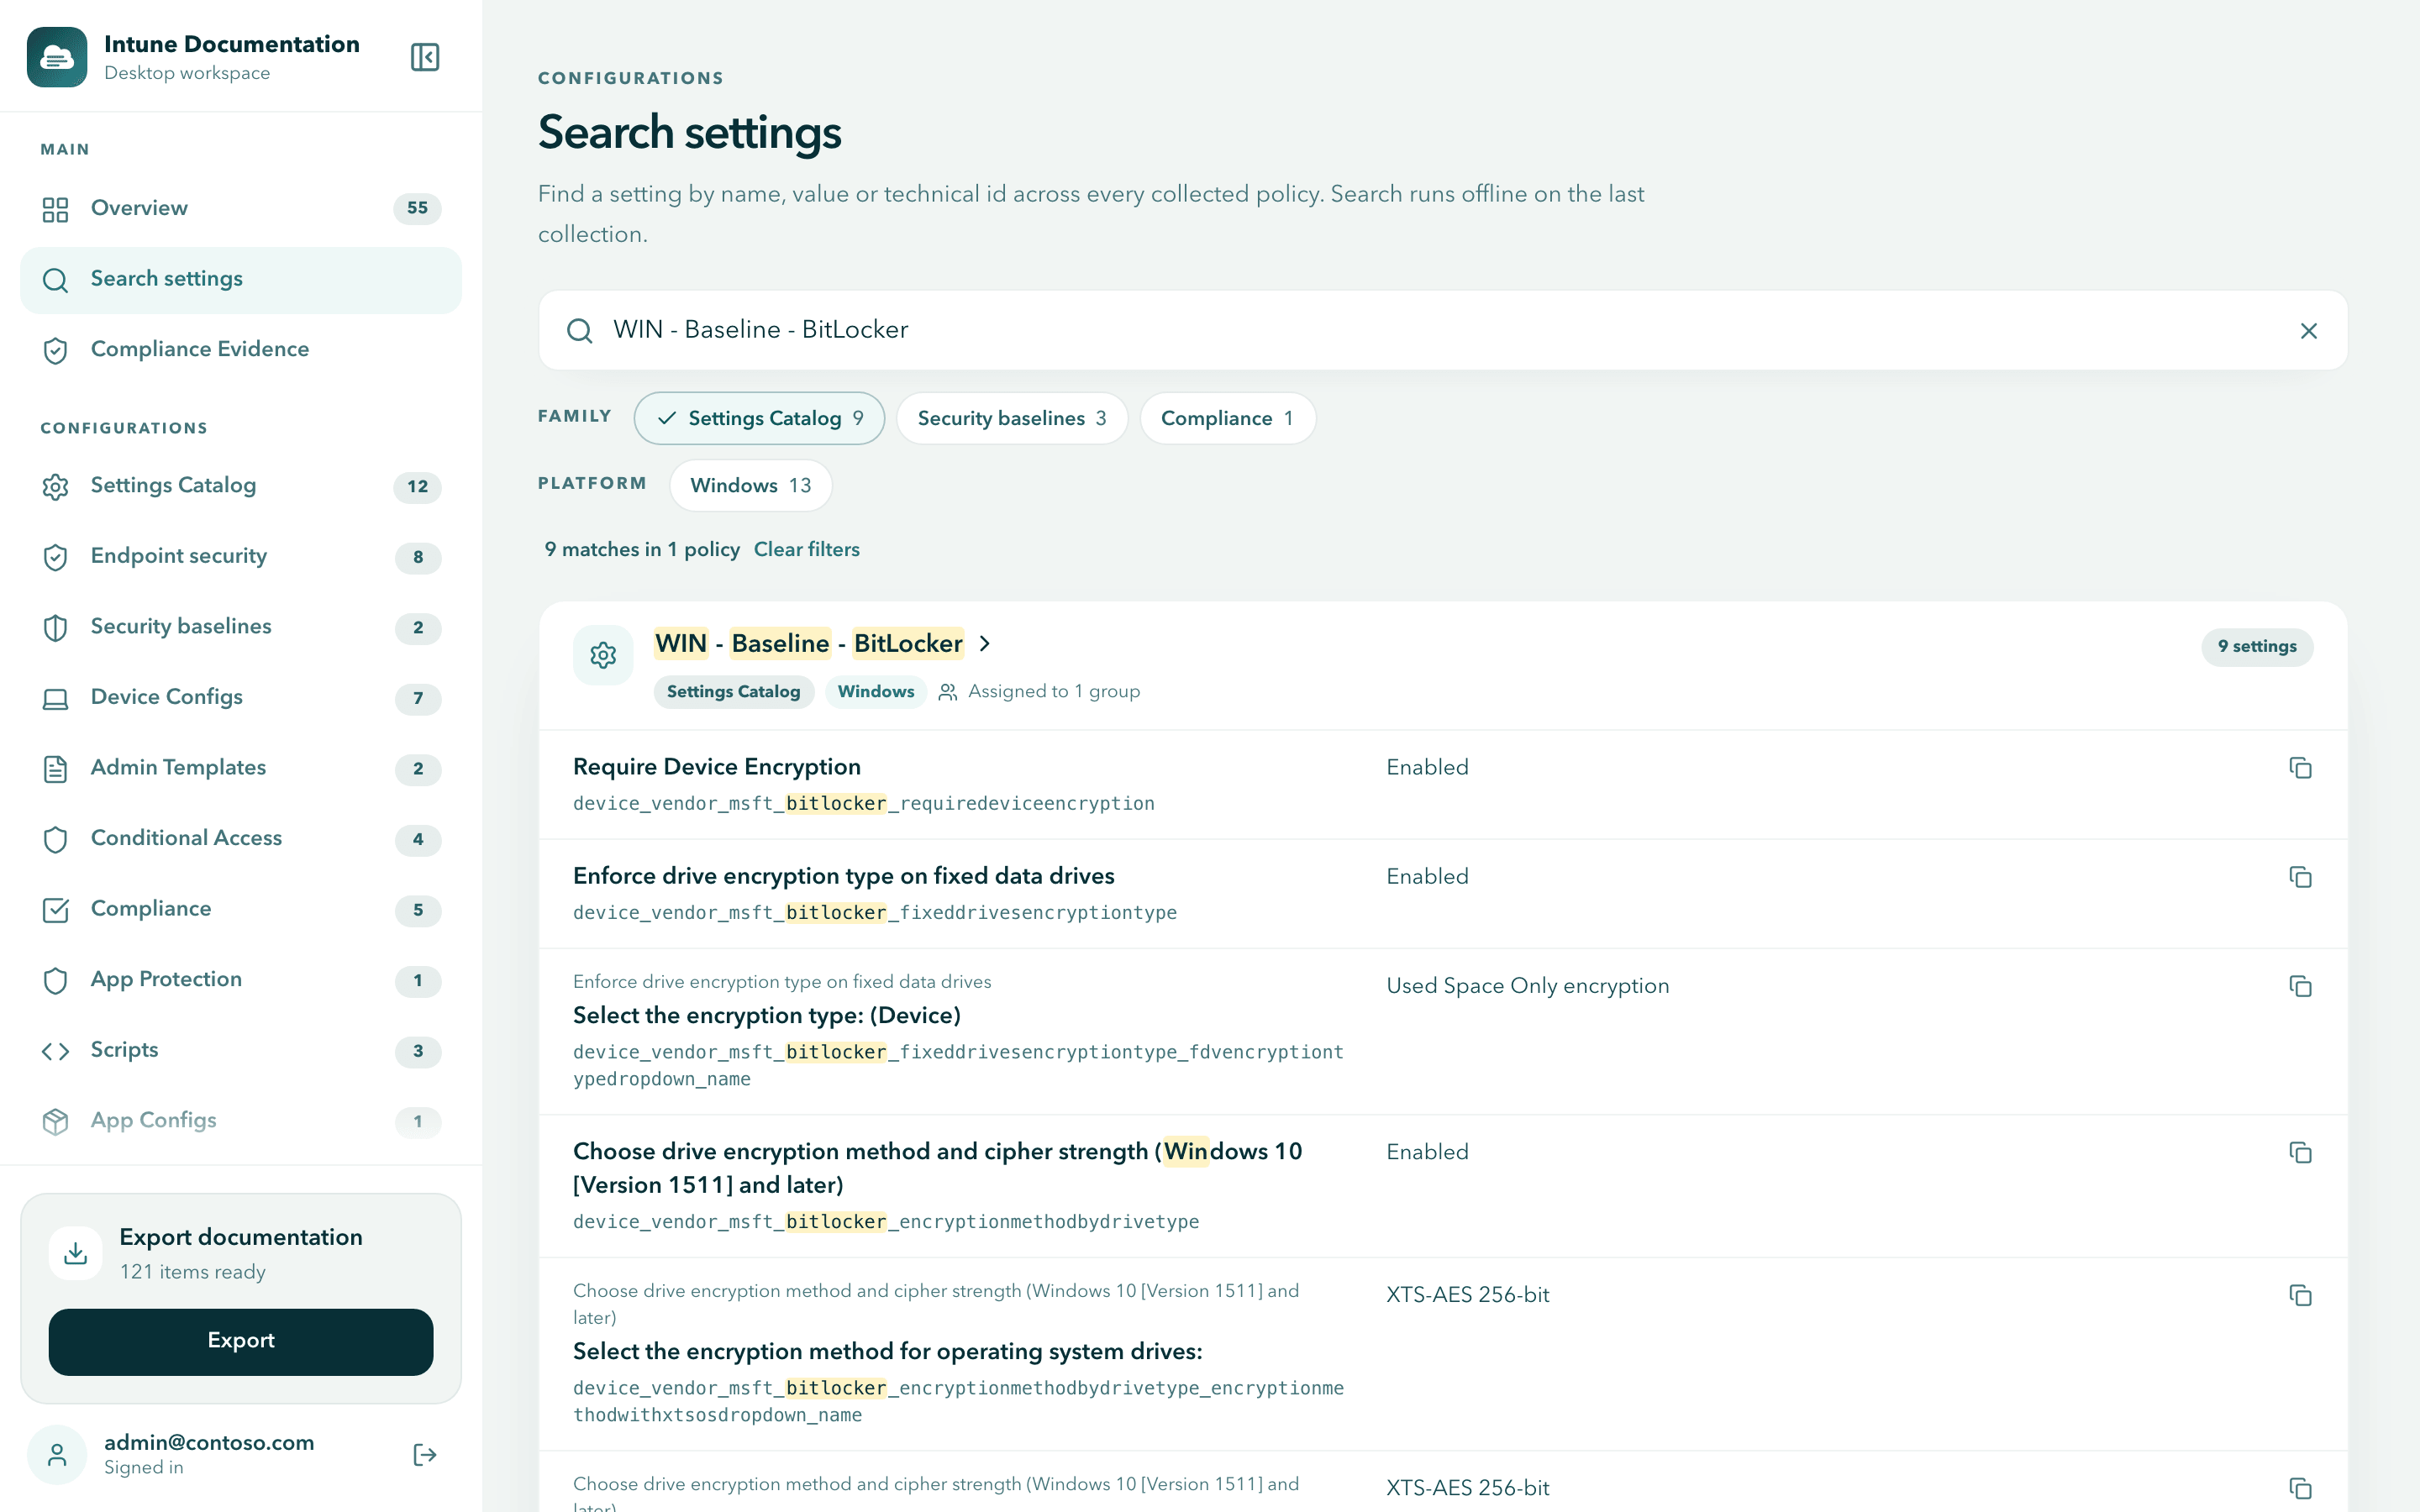
Task: Clear the search query with the X
Action: (x=2309, y=330)
